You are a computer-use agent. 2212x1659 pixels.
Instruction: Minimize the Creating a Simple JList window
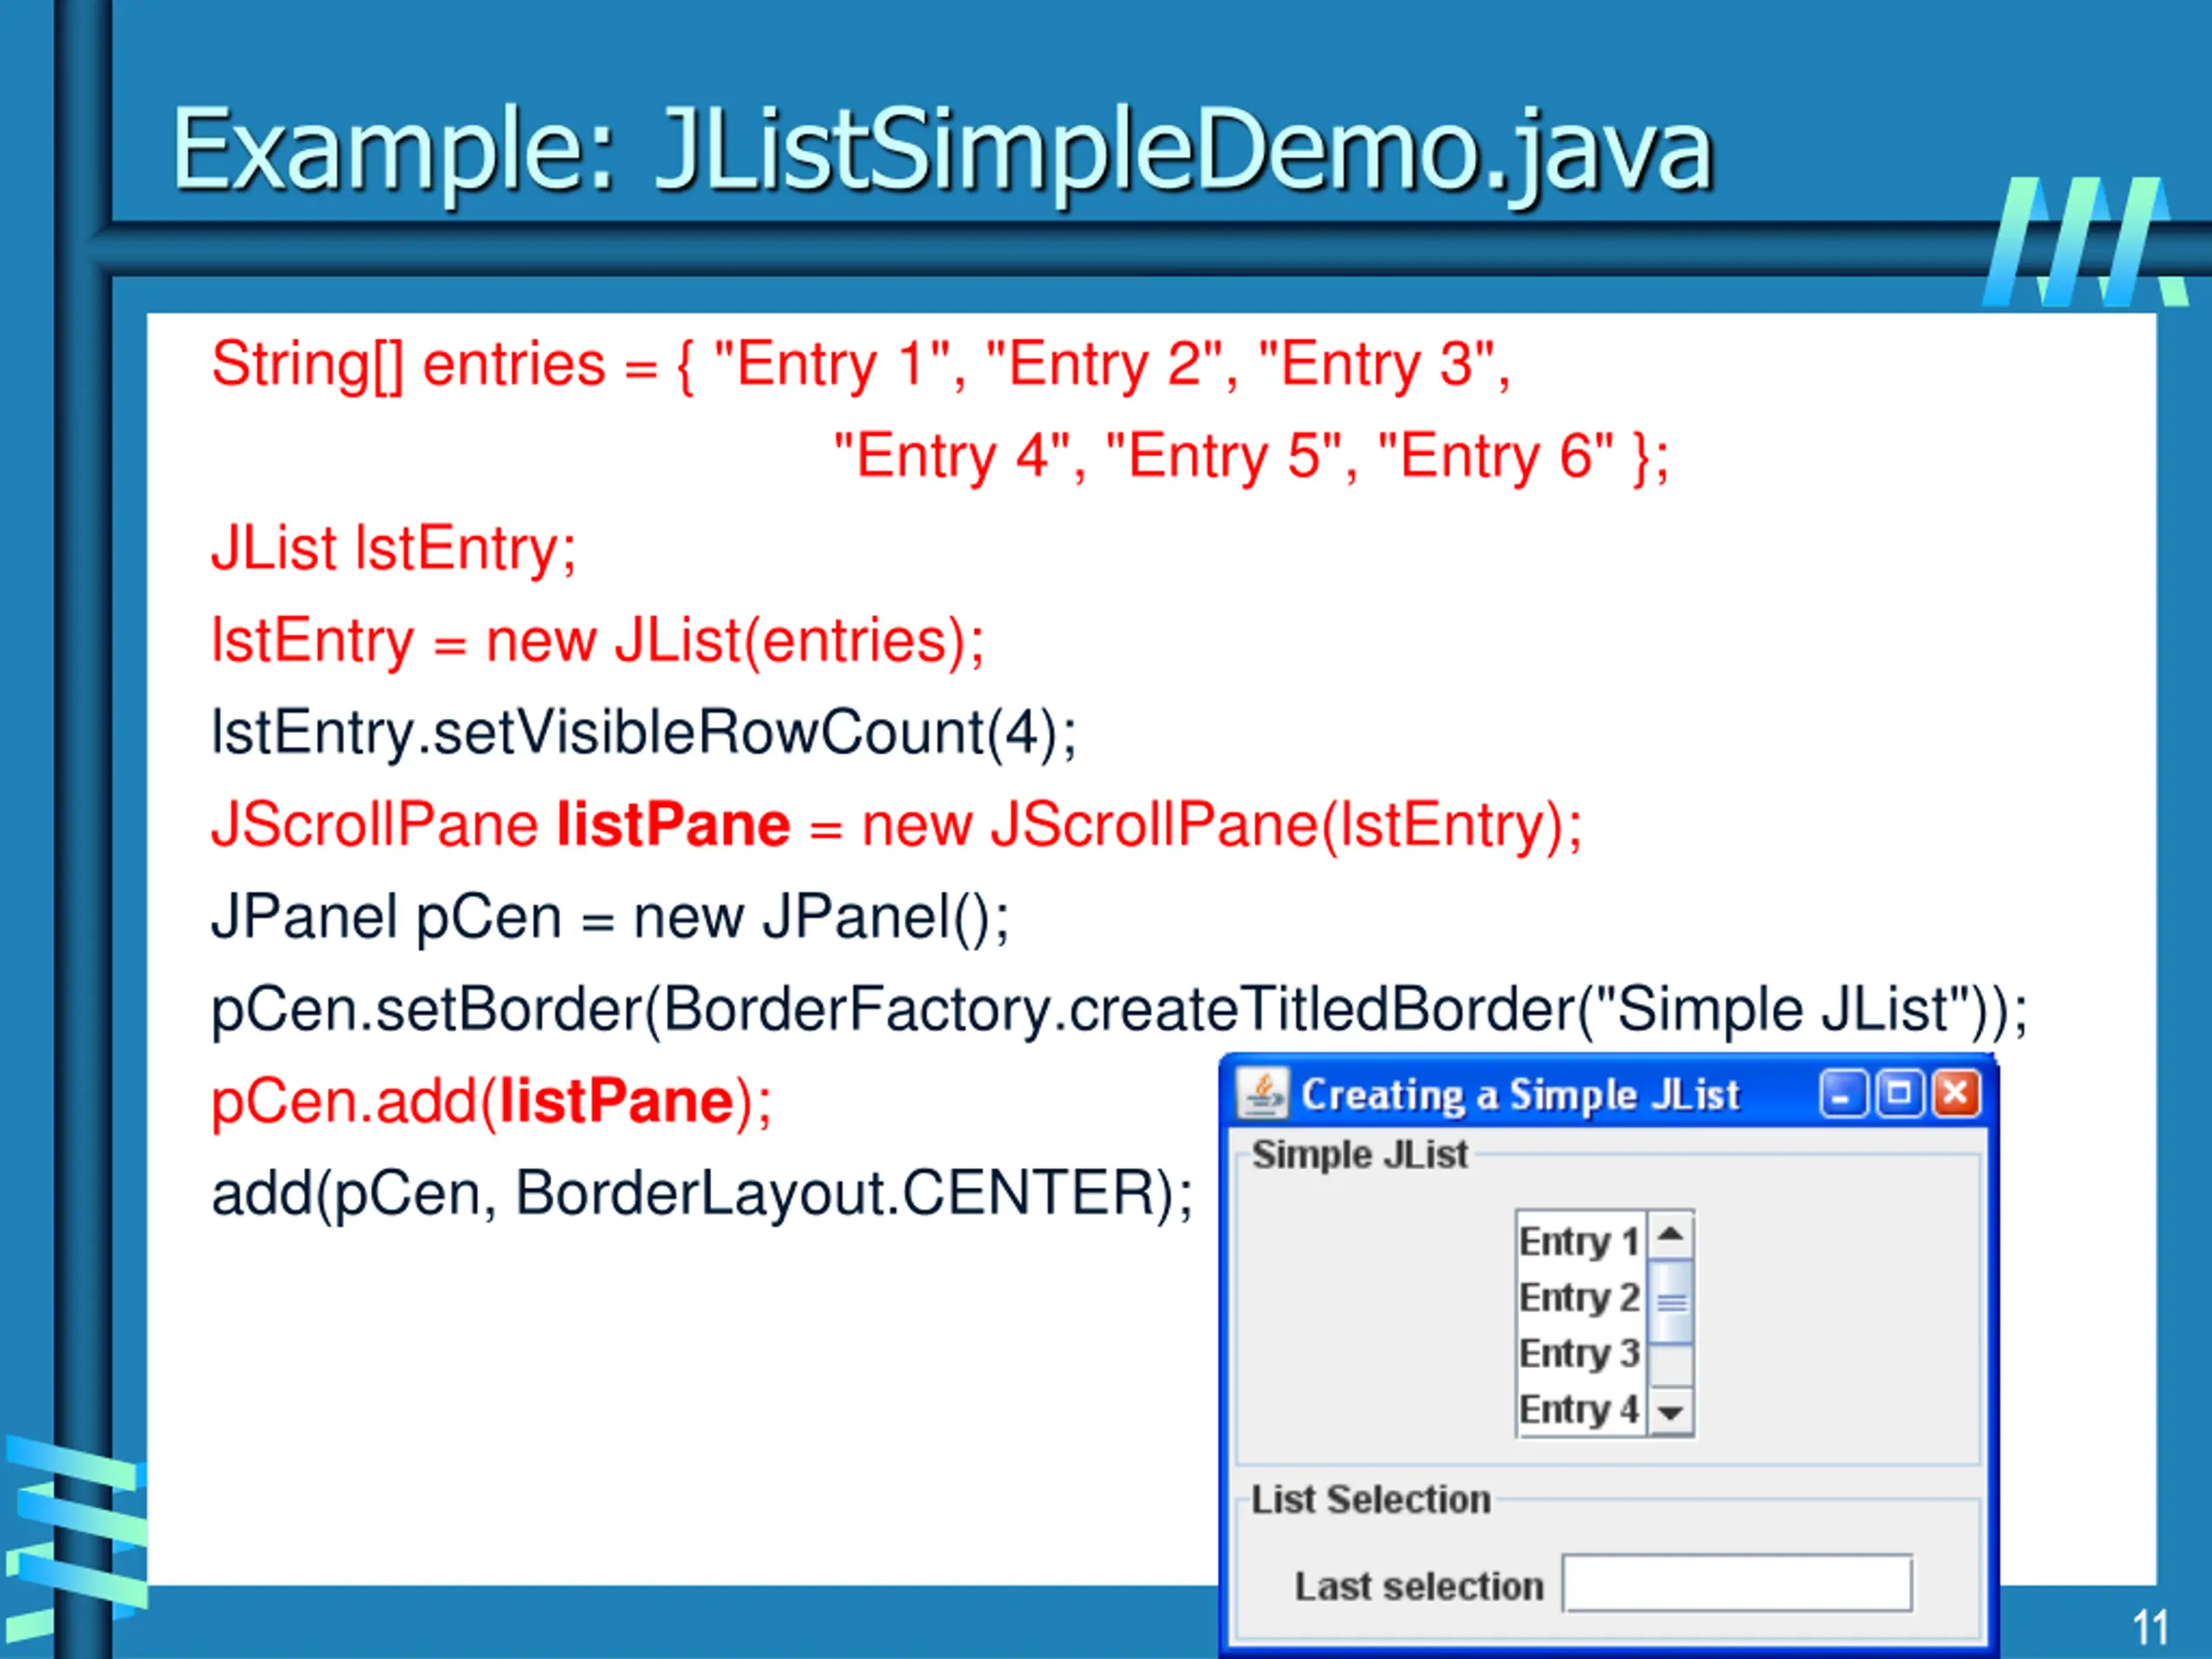(1842, 1093)
